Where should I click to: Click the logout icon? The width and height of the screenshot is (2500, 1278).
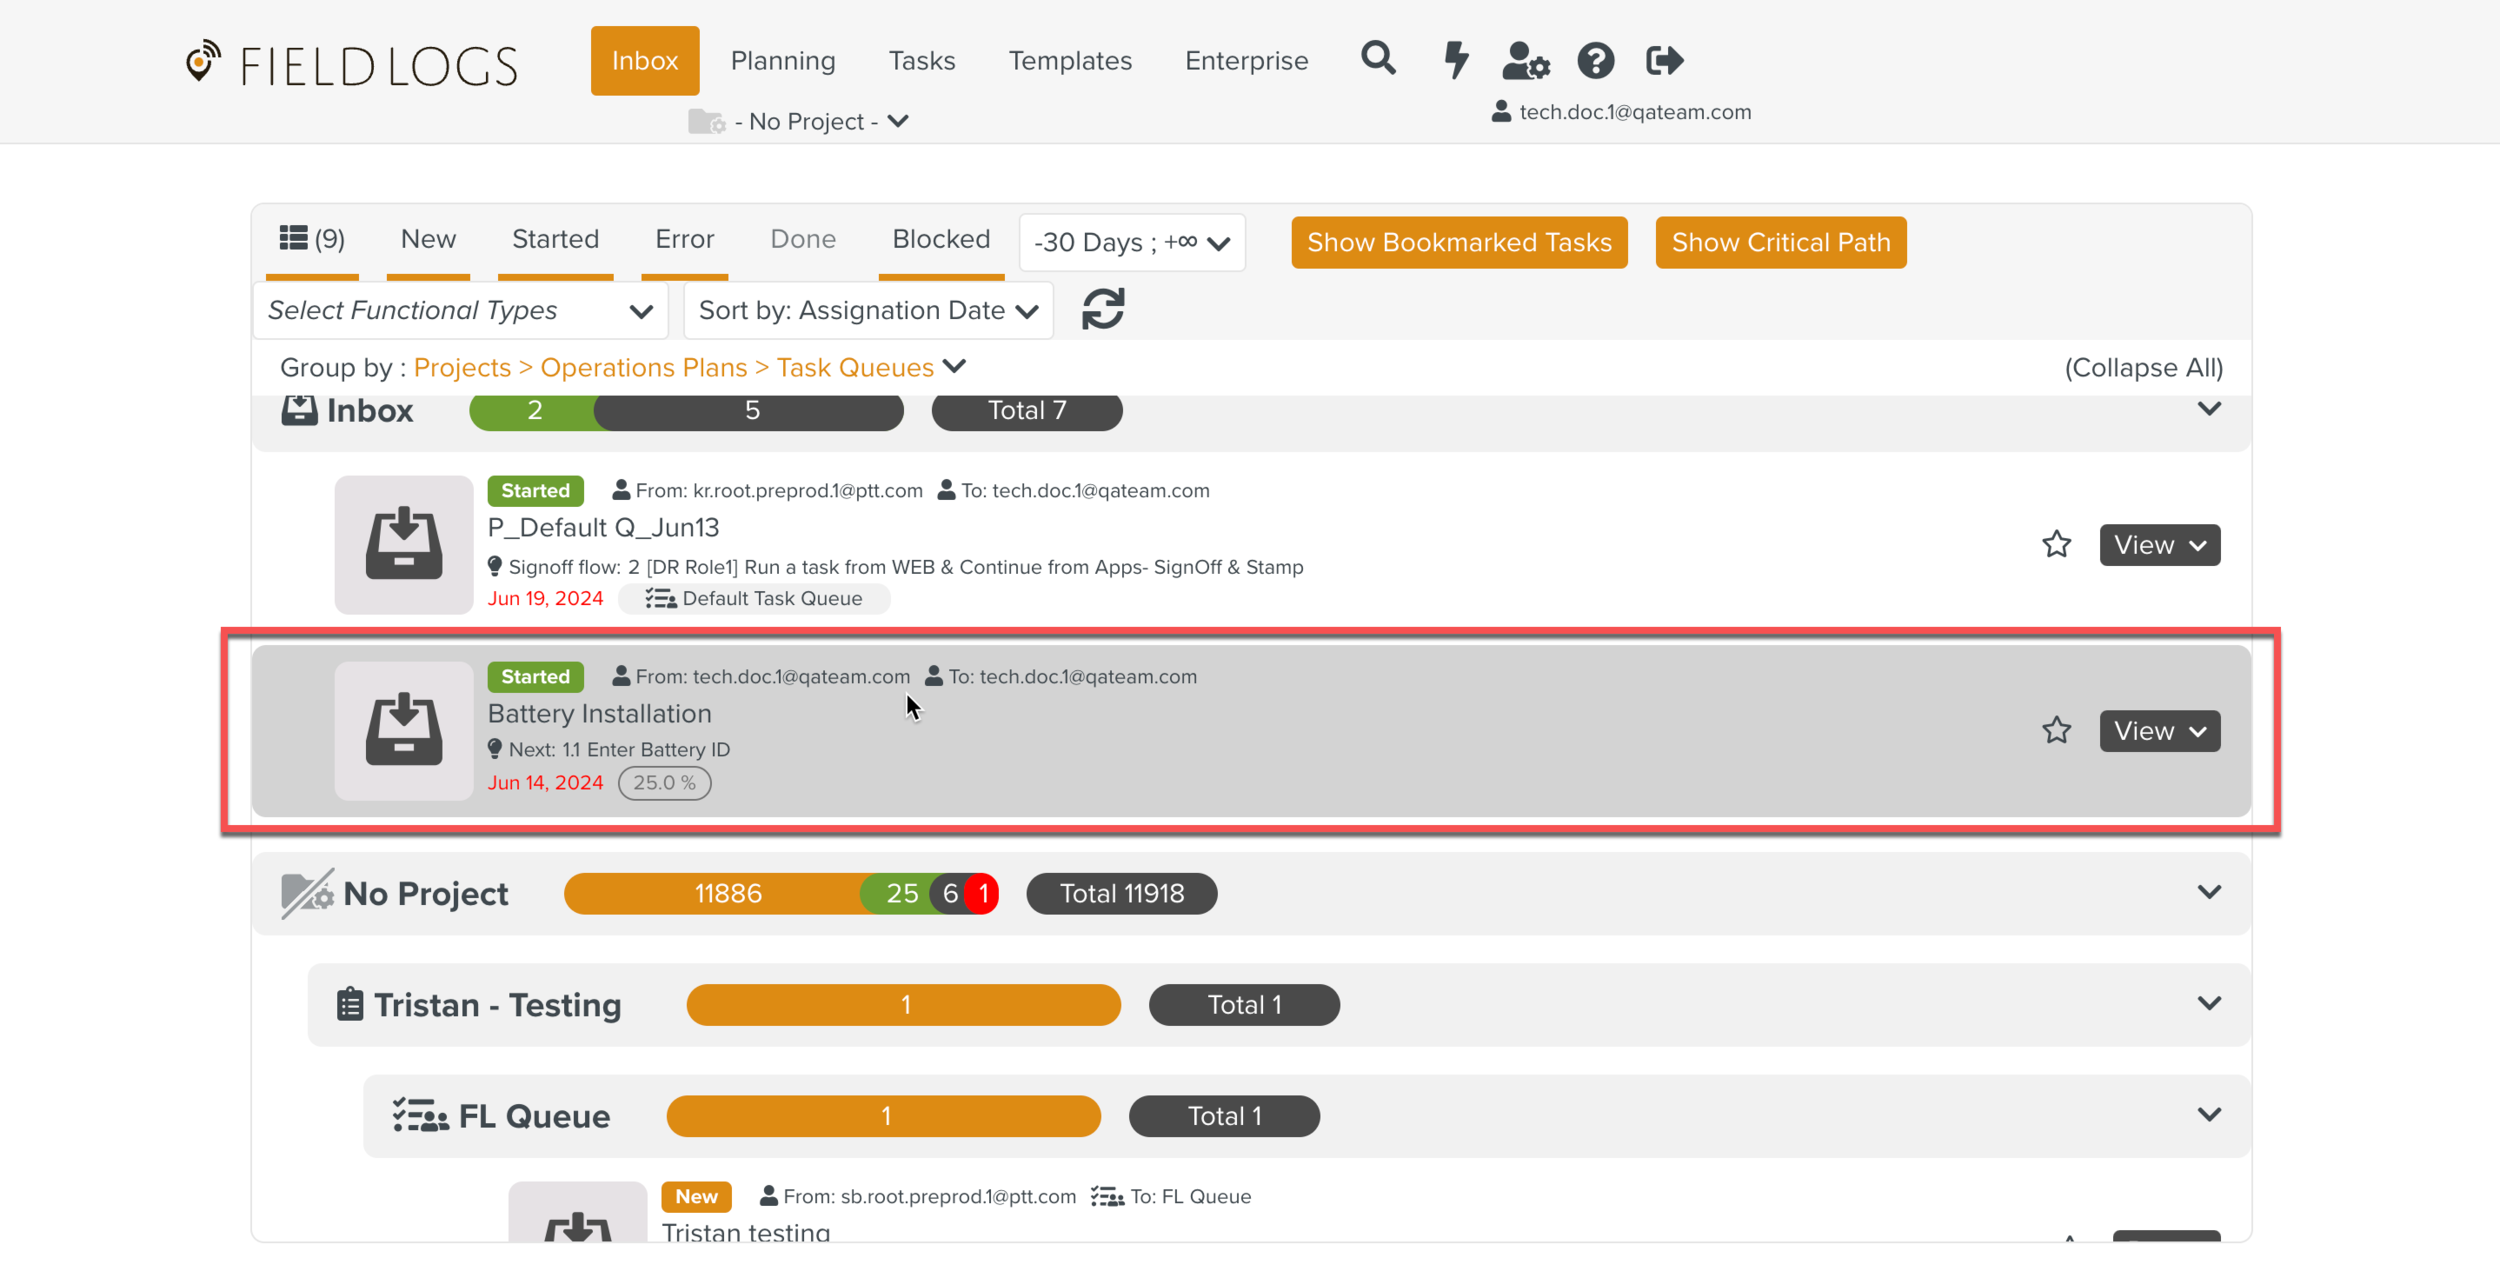click(1665, 61)
